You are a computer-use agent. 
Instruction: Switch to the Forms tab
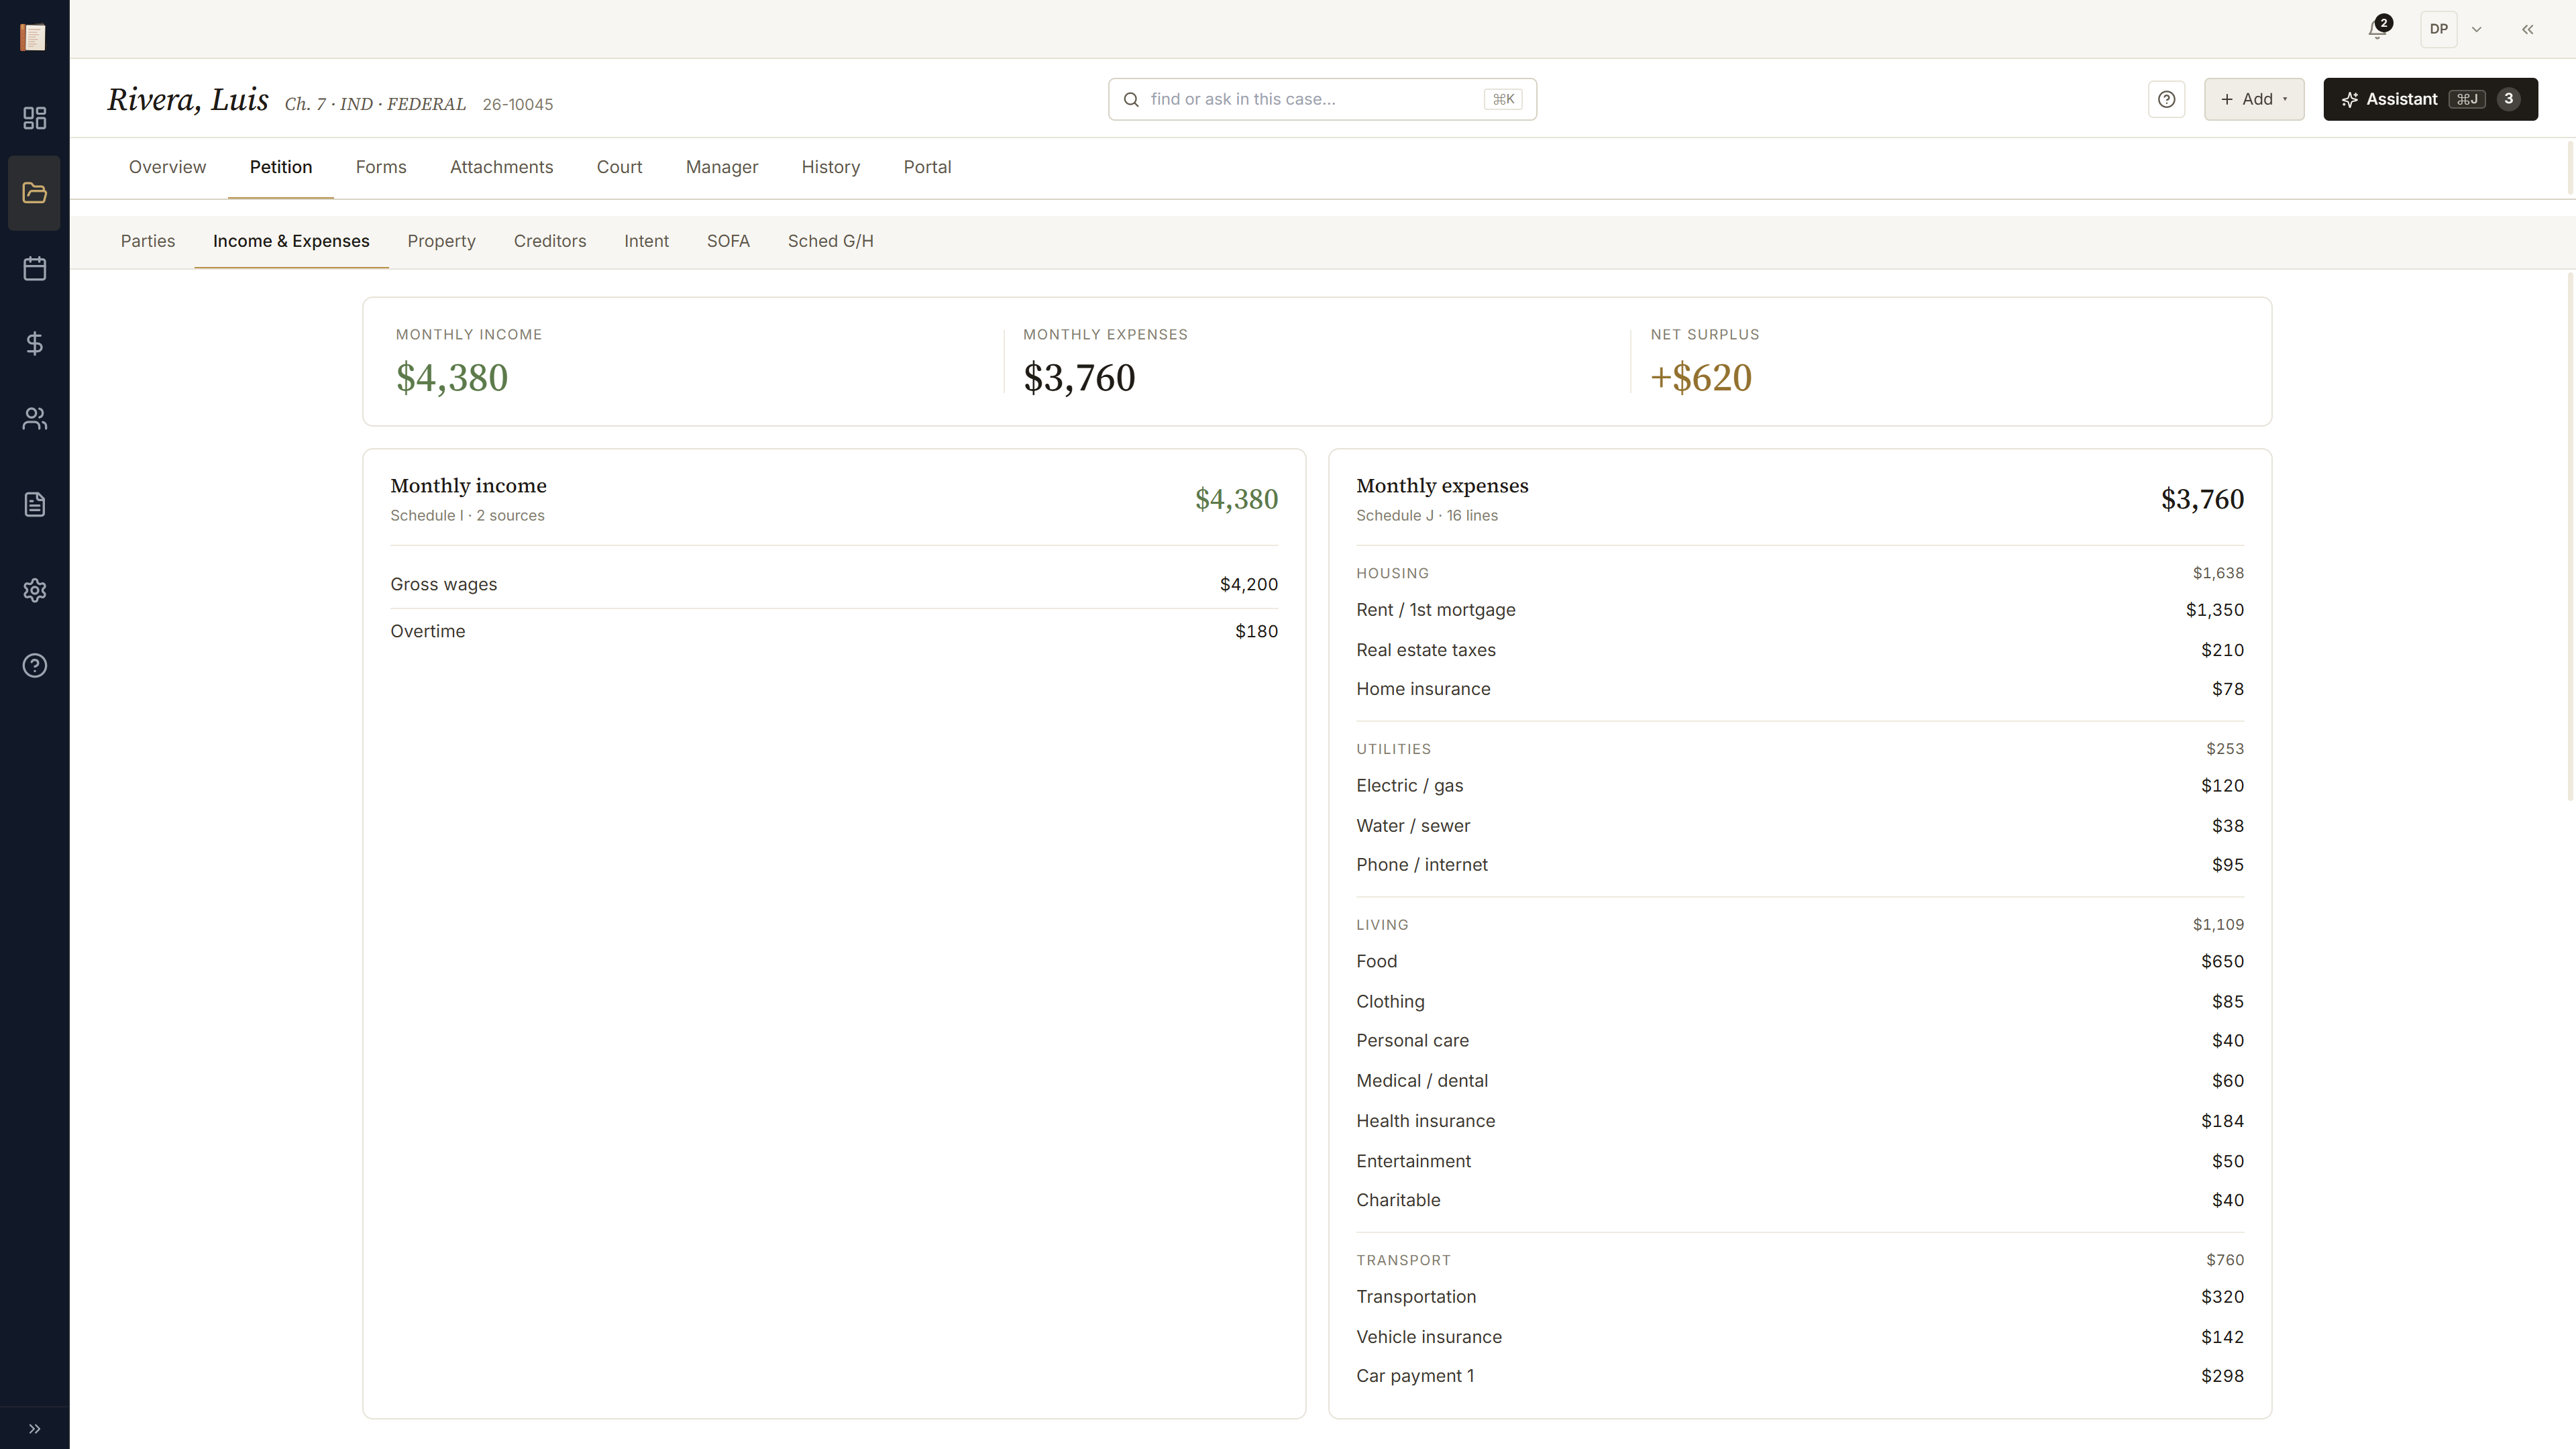tap(381, 167)
